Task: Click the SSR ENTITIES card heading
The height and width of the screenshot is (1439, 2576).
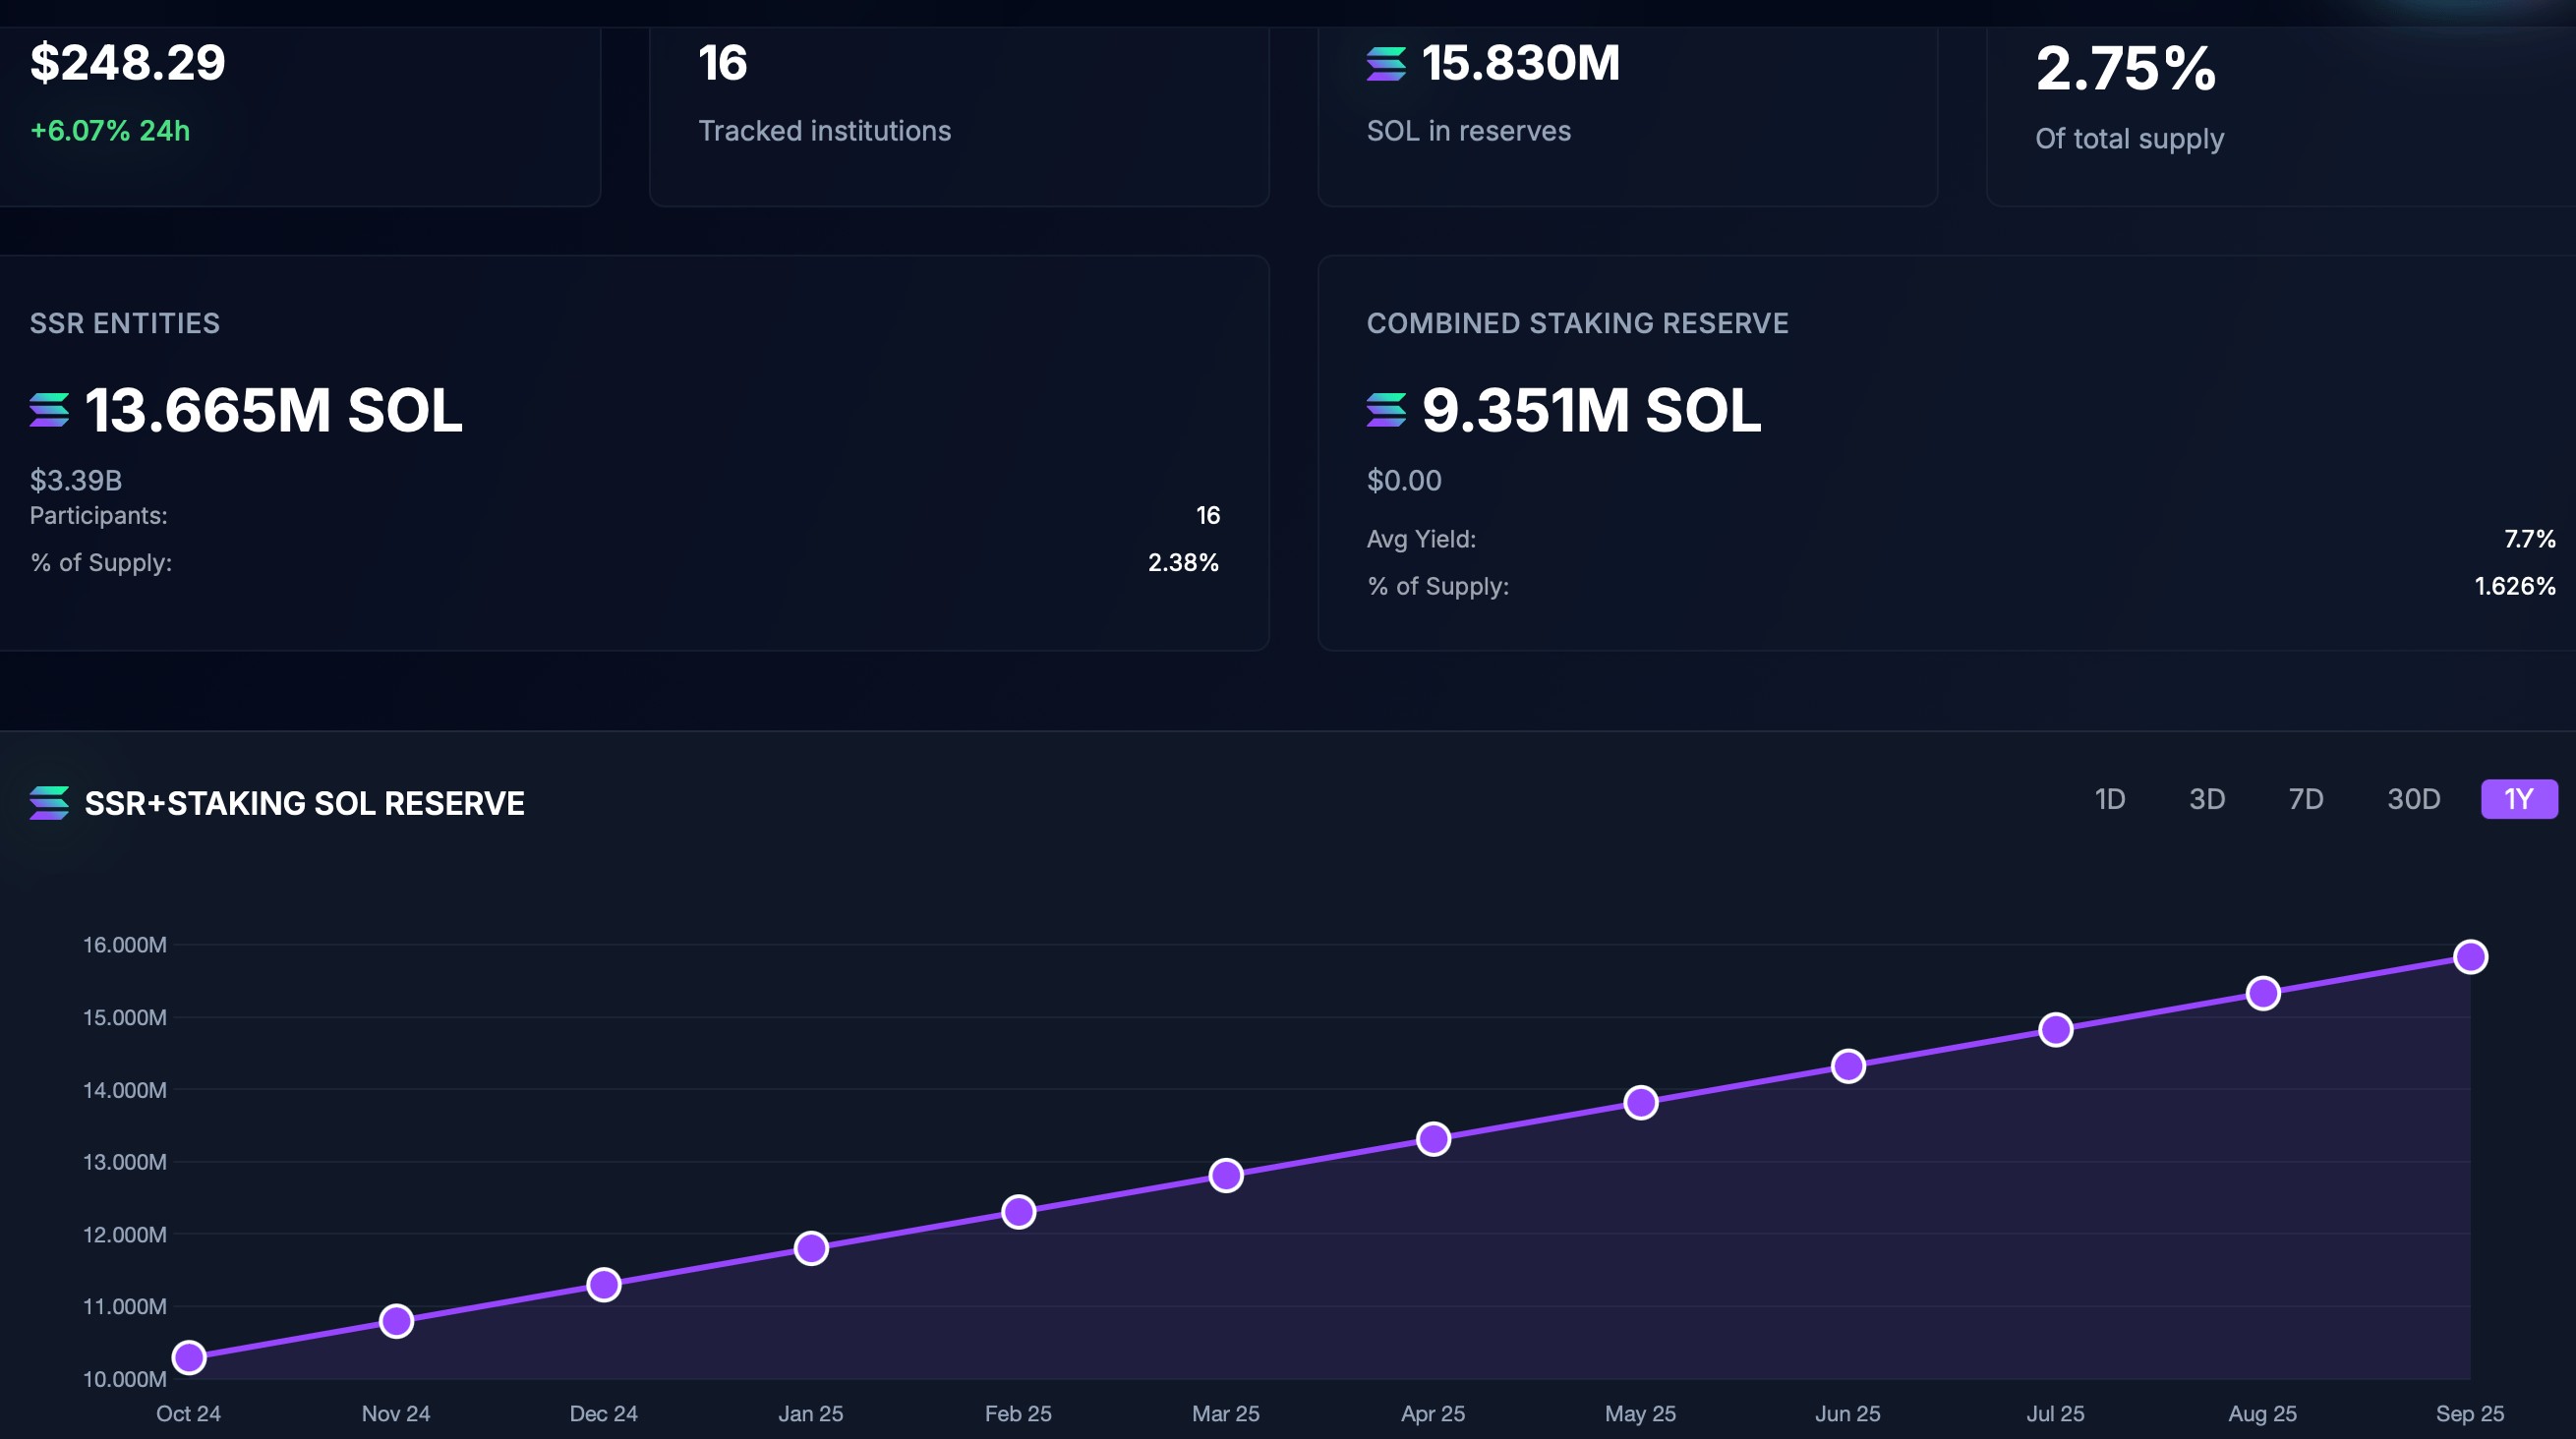Action: pyautogui.click(x=125, y=323)
